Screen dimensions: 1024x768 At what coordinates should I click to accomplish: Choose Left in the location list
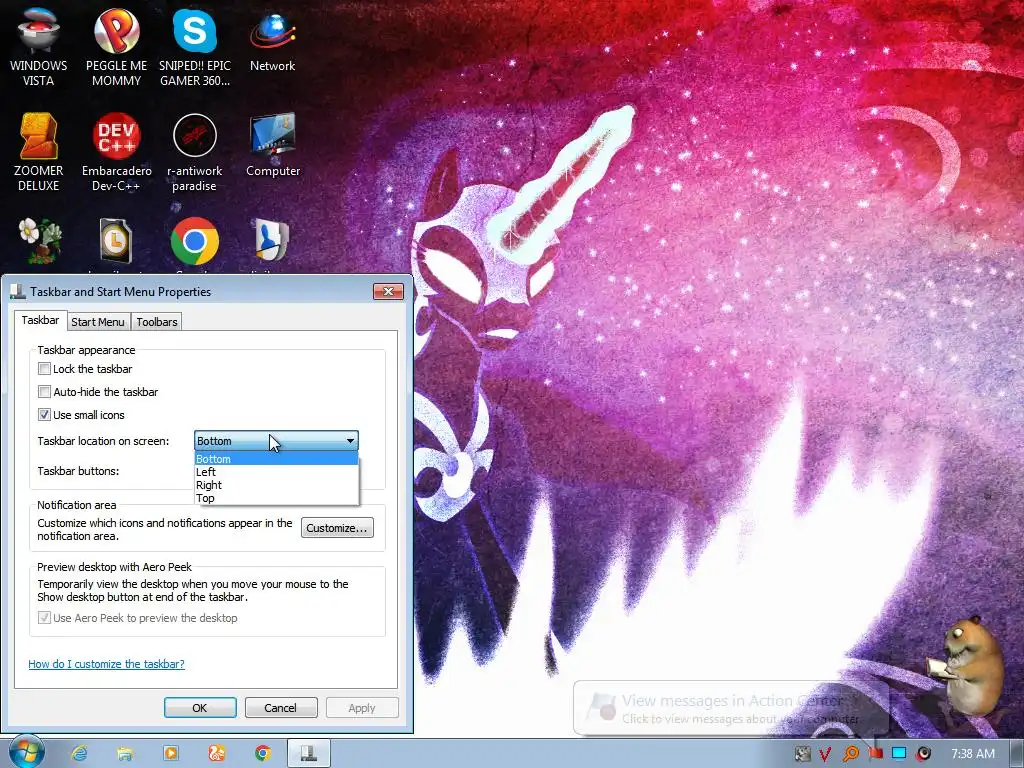(x=276, y=472)
